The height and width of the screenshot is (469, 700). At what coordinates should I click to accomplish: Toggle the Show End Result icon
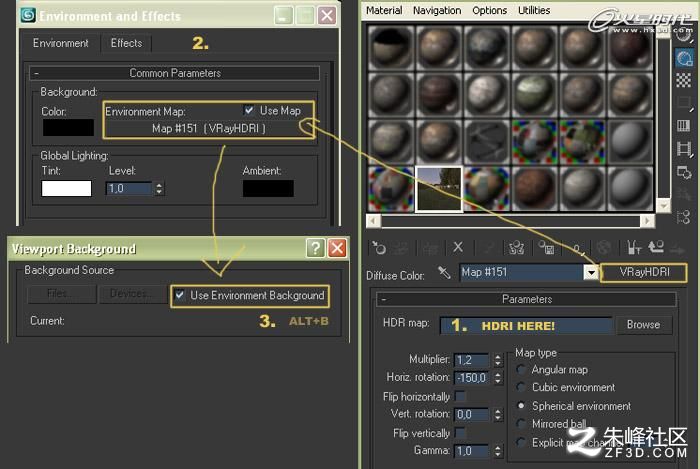coord(634,247)
